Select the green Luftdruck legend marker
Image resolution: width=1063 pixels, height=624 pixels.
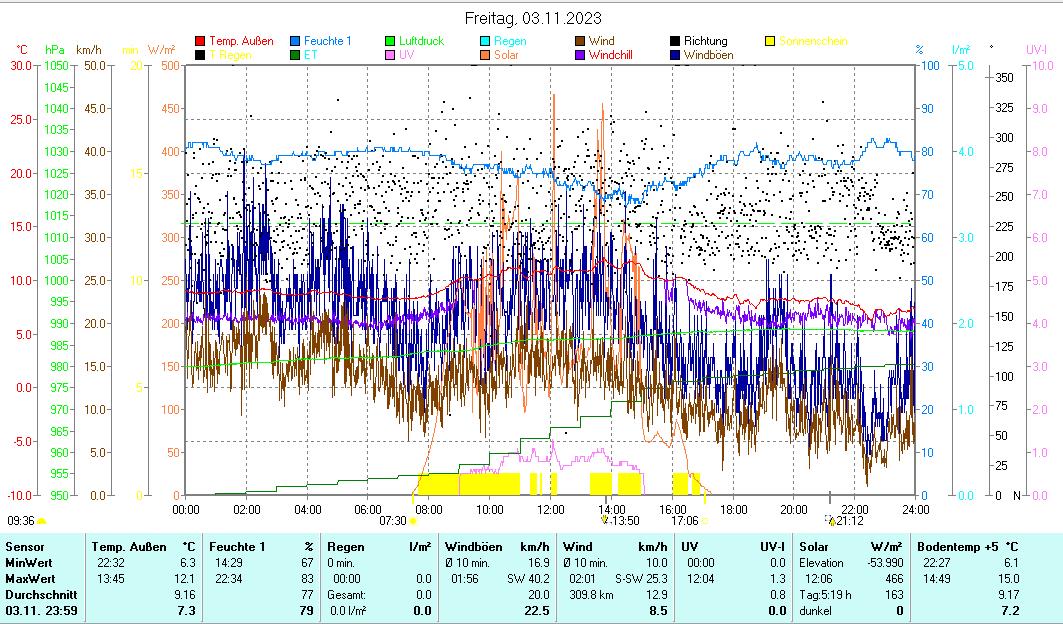coord(391,41)
